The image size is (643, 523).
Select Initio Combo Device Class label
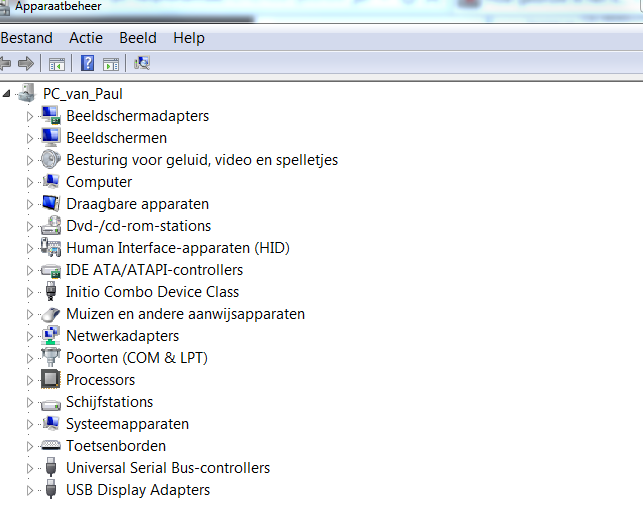[153, 292]
